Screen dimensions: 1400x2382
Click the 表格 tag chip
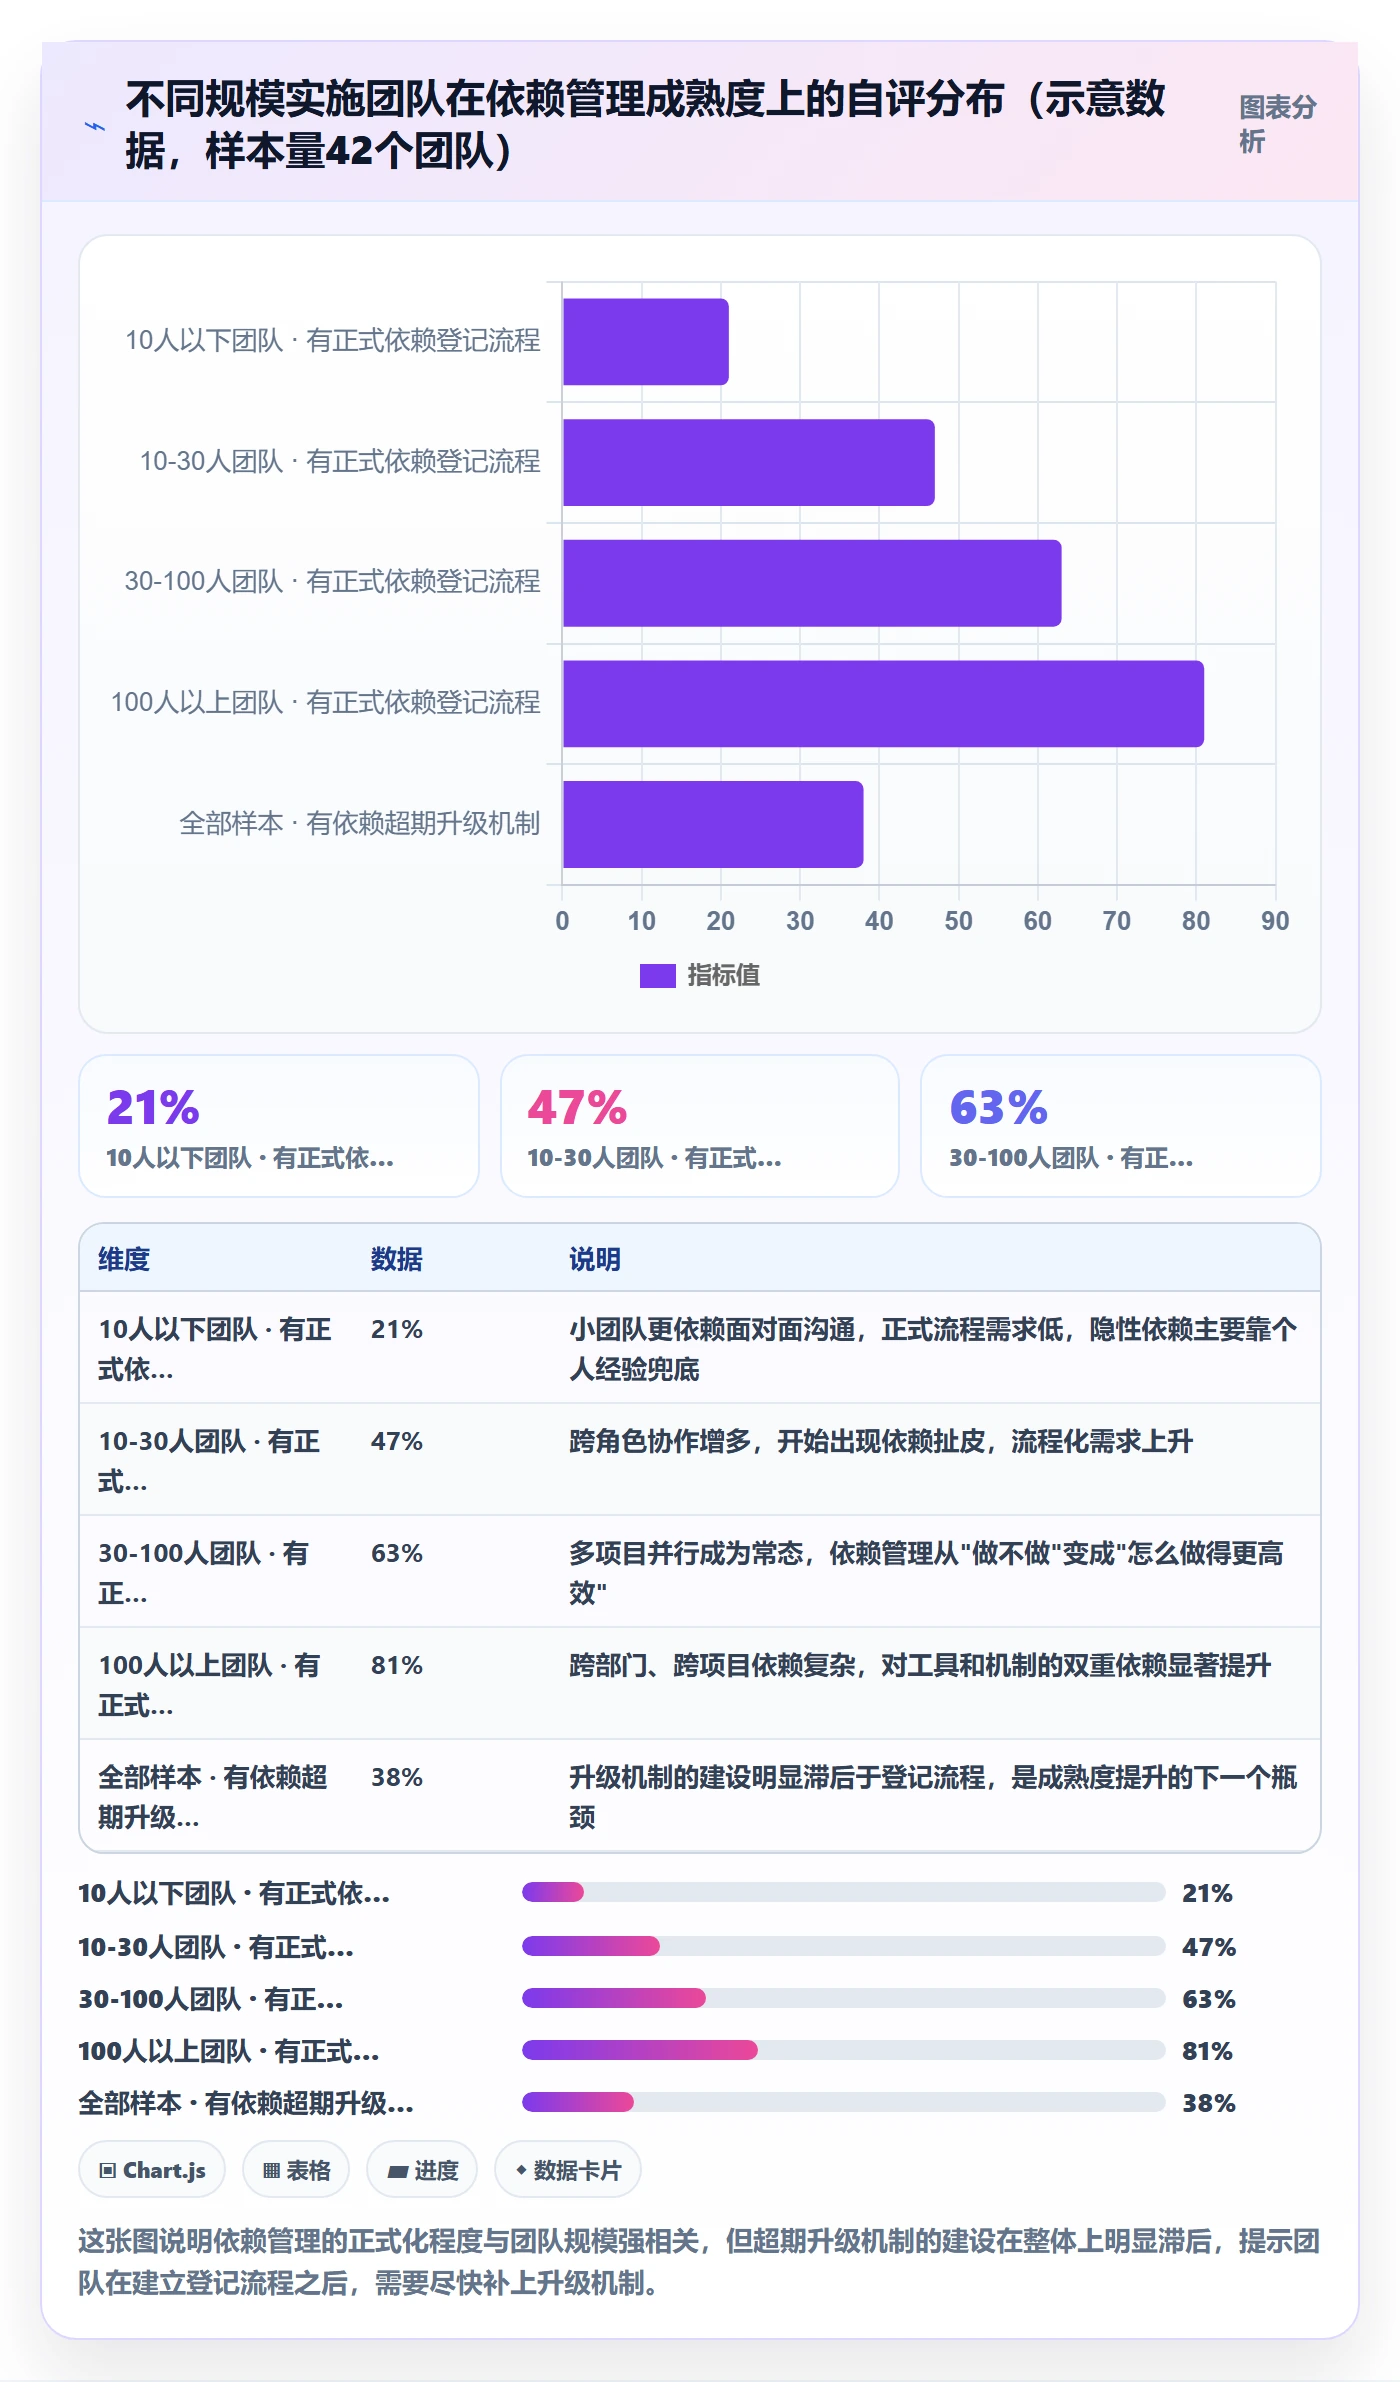tap(296, 2170)
